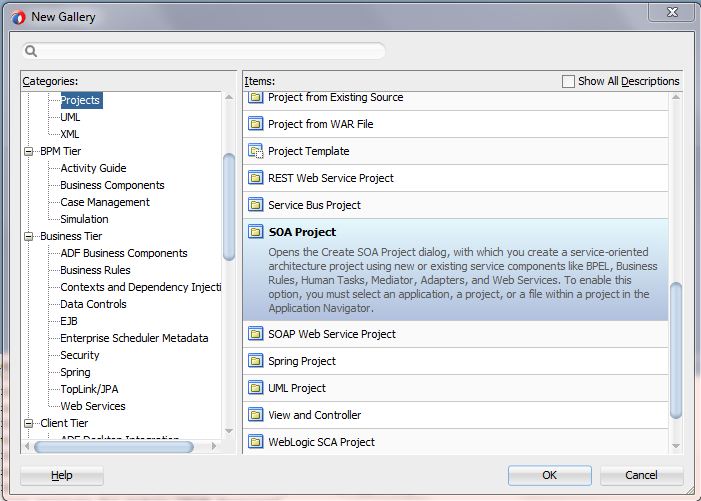Choose Service Bus Project item
The height and width of the screenshot is (501, 701).
pos(456,205)
